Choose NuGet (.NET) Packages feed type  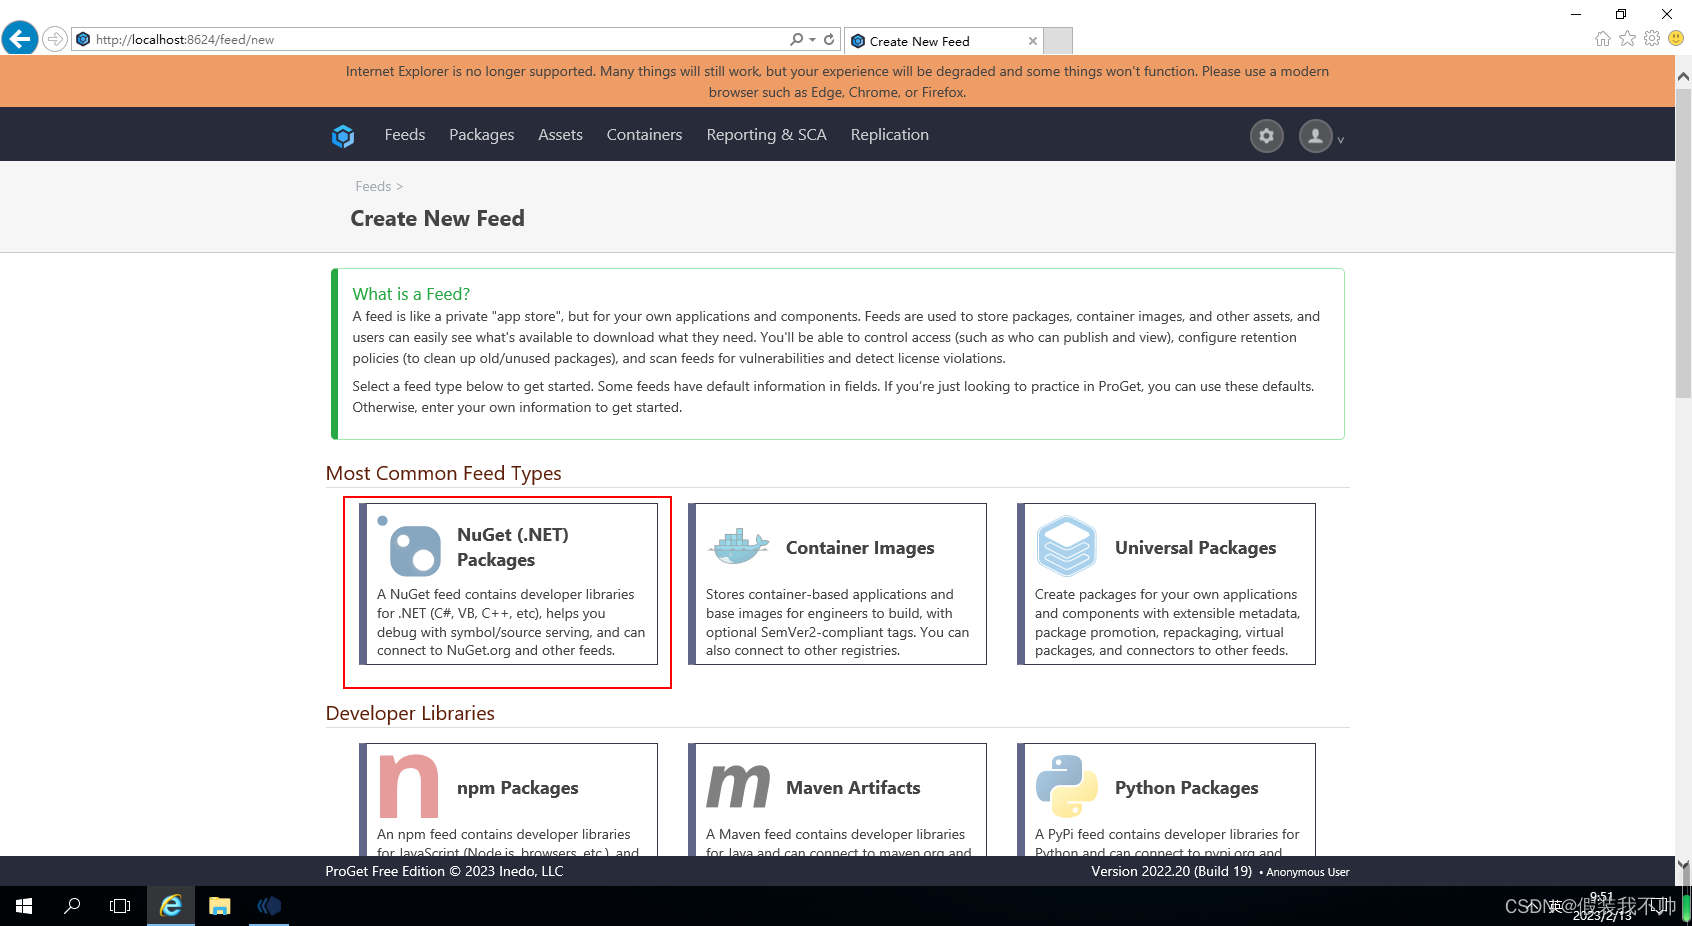point(508,584)
